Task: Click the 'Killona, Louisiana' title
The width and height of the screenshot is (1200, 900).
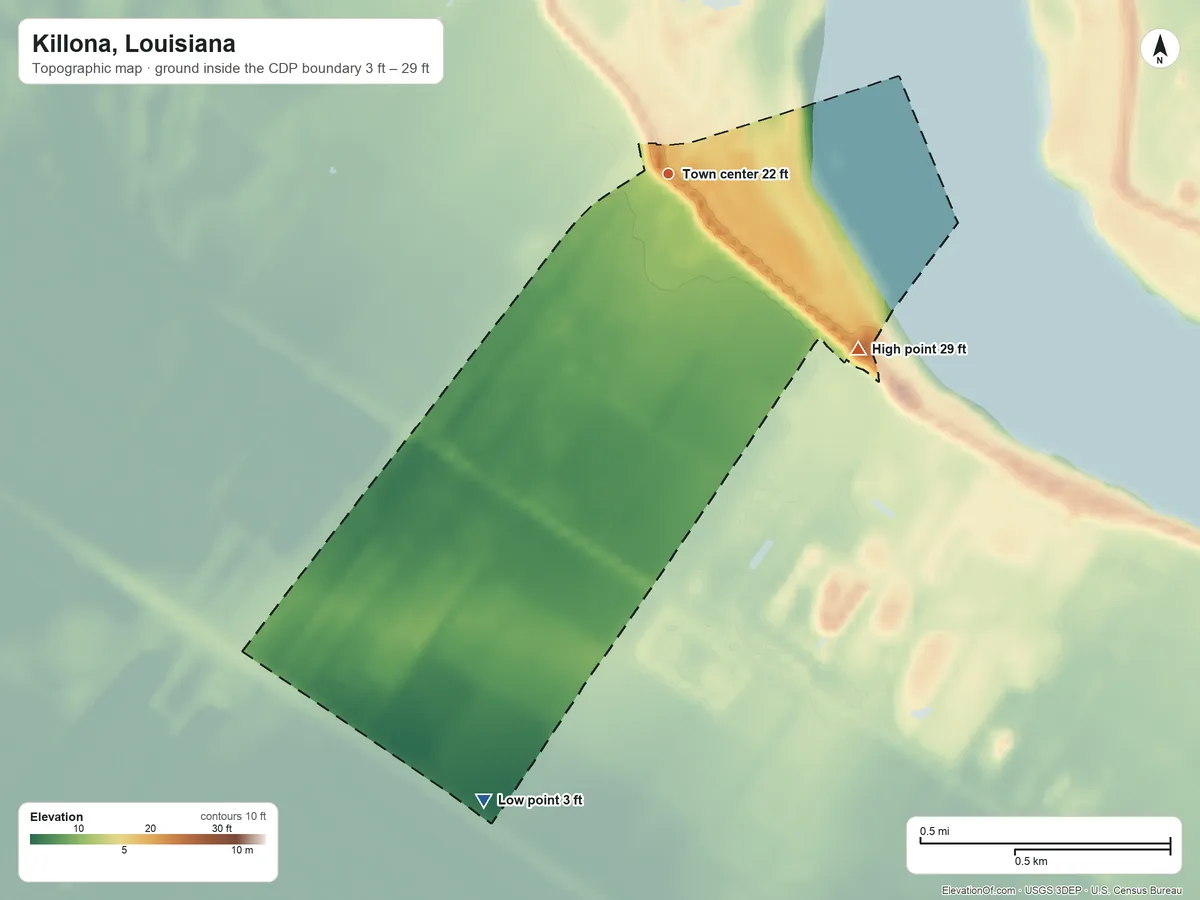Action: 134,44
